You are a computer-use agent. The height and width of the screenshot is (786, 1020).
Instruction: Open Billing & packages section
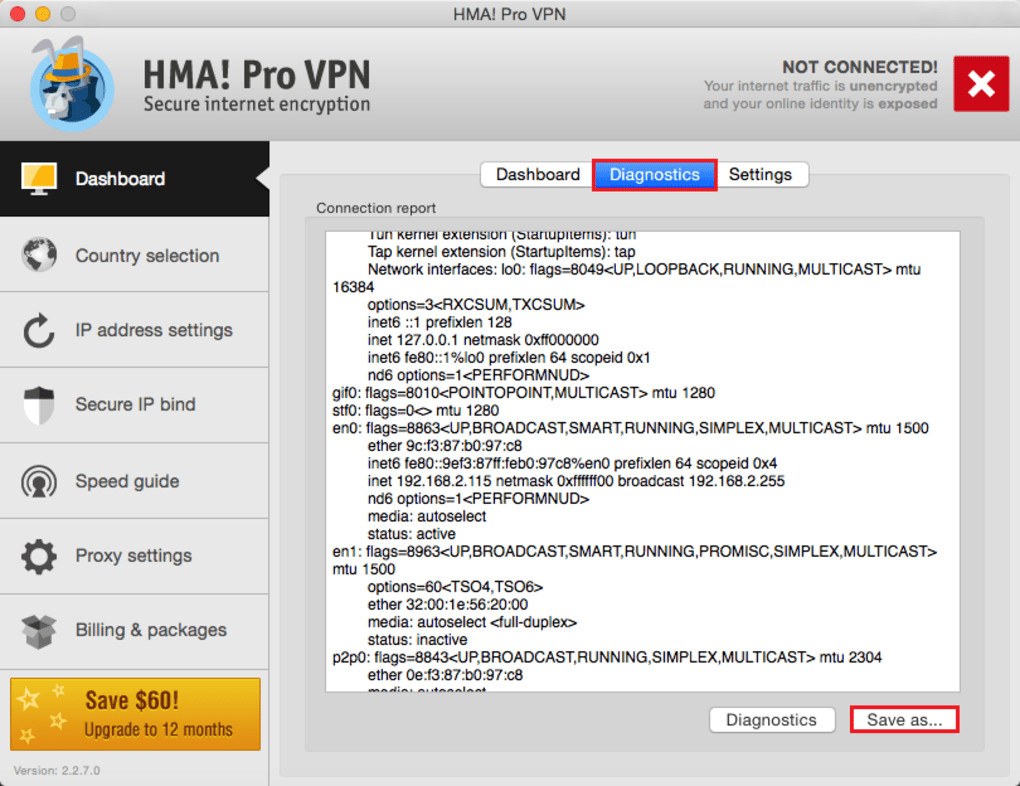point(135,631)
